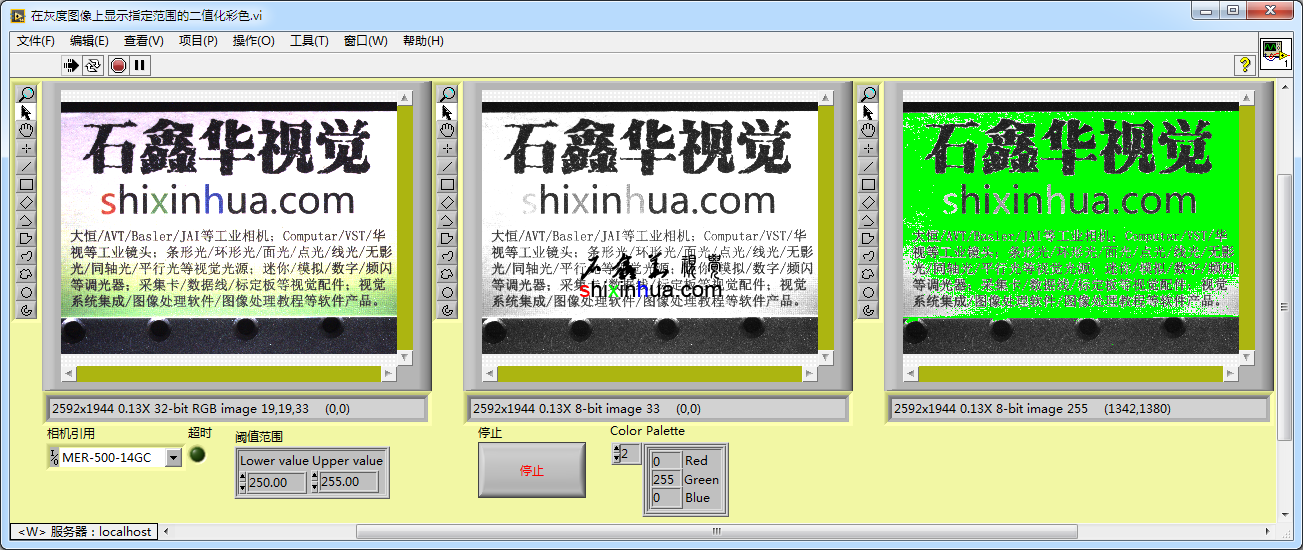This screenshot has height=550, width=1303.
Task: Click the Lower value field showing 250.00
Action: tap(277, 482)
